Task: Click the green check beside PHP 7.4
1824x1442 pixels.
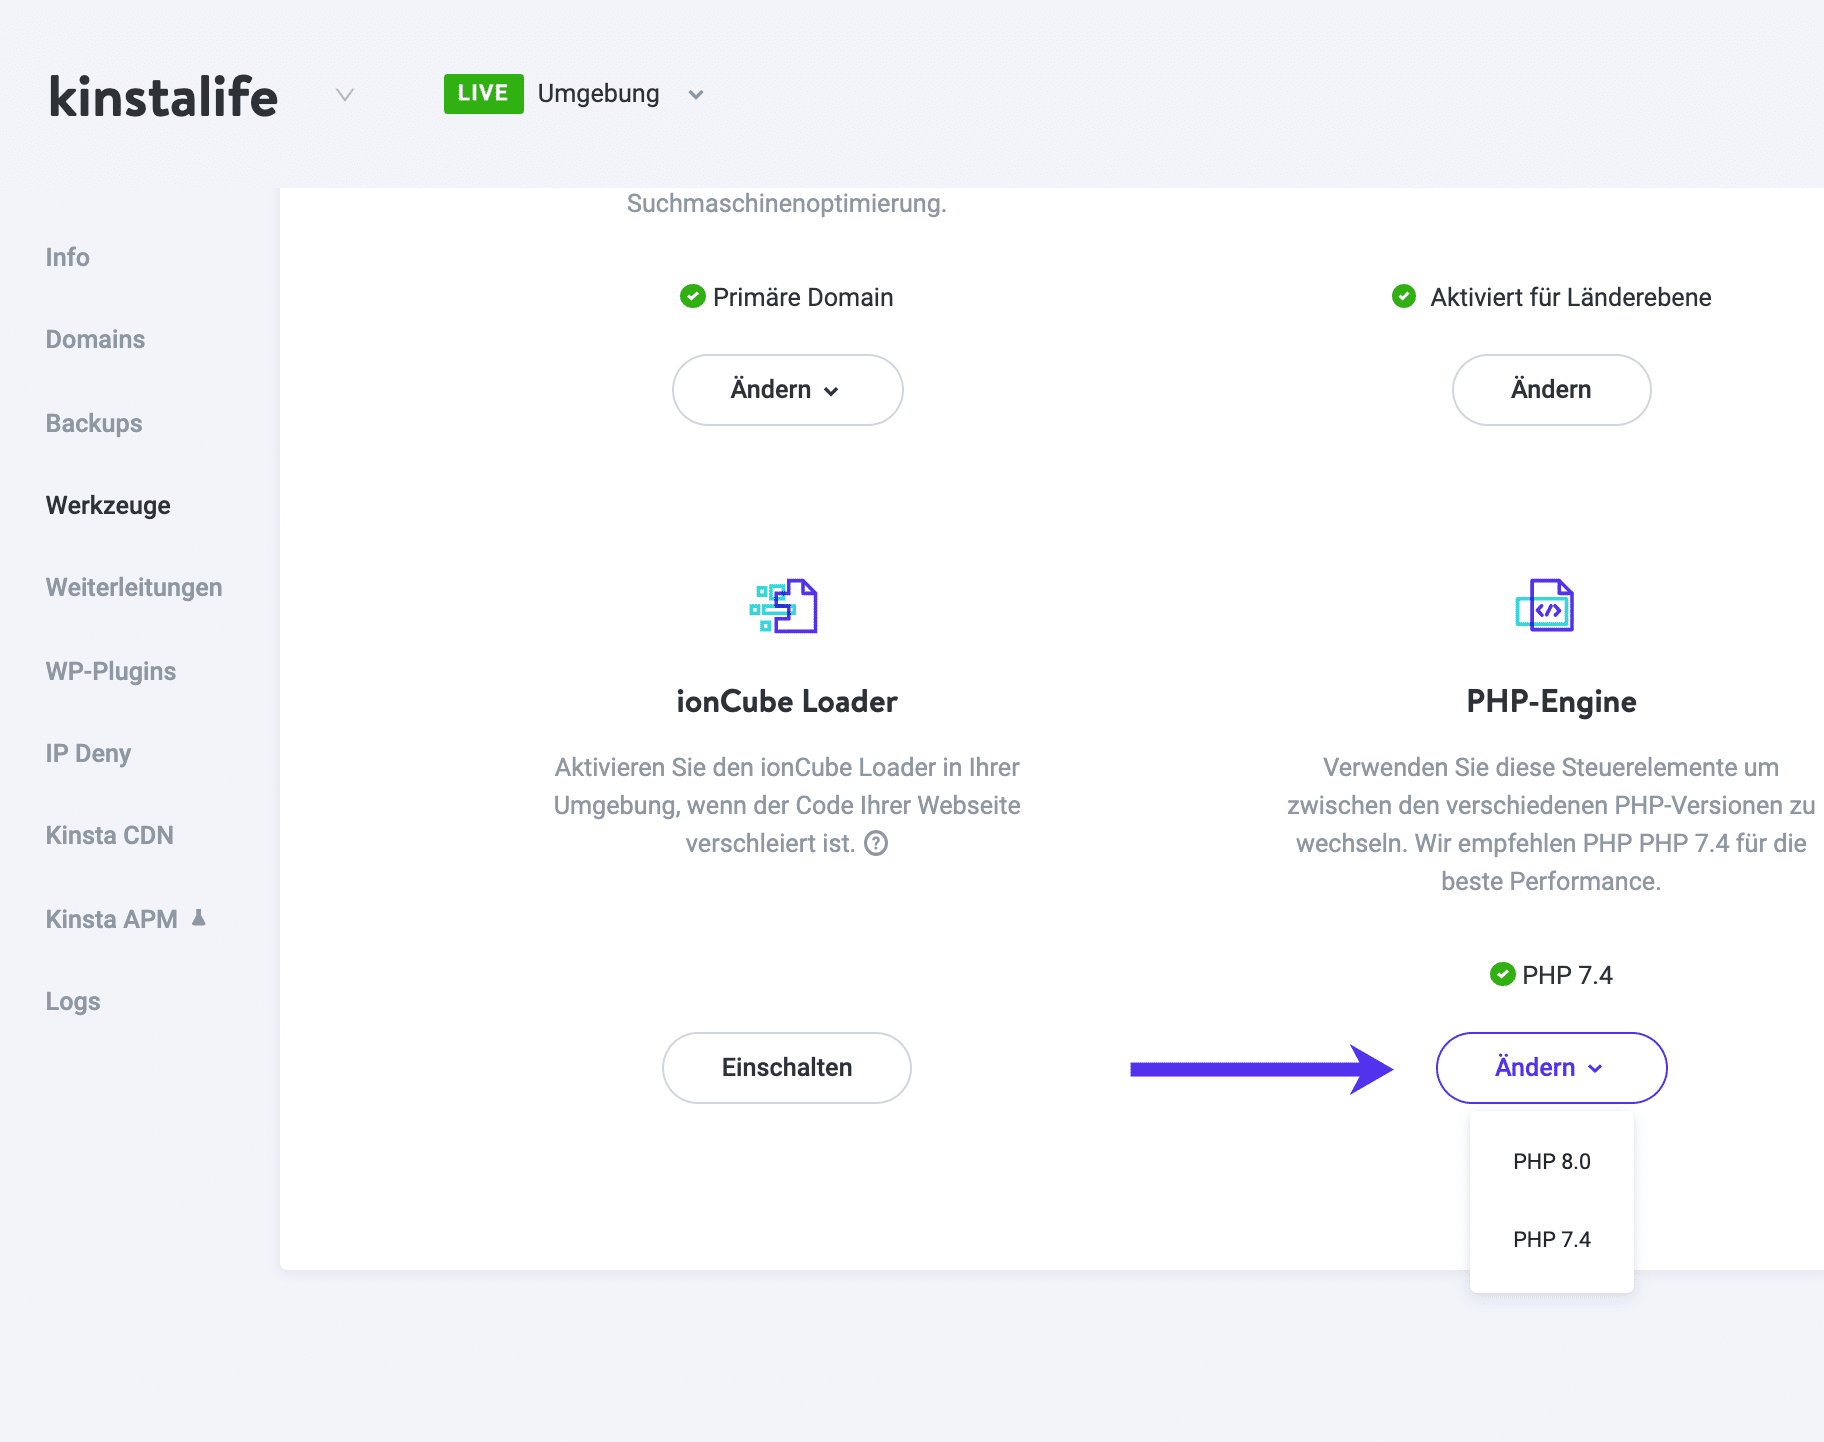Action: (x=1503, y=974)
